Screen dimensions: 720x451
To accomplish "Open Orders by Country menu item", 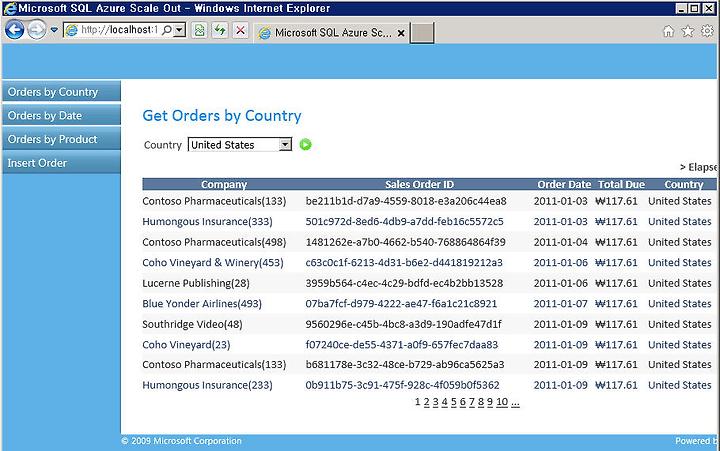I will tap(61, 92).
